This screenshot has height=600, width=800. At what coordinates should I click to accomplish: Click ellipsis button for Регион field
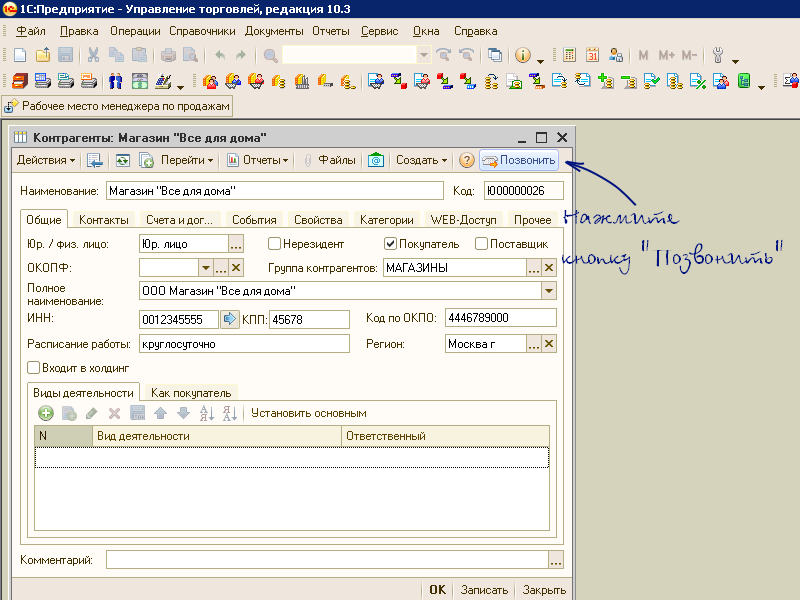click(534, 344)
